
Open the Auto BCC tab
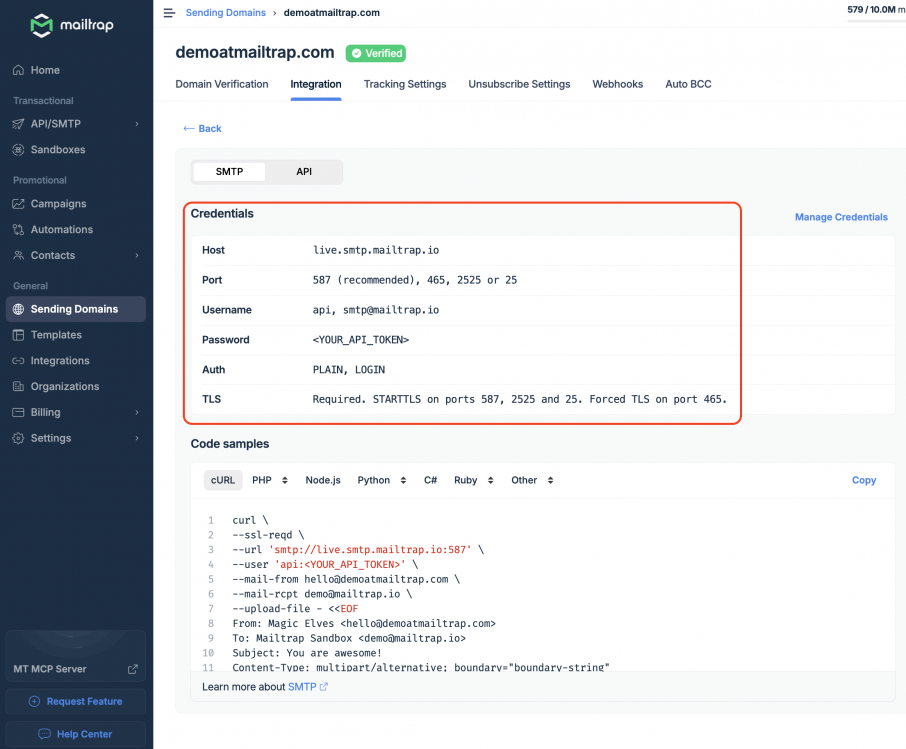[x=687, y=84]
